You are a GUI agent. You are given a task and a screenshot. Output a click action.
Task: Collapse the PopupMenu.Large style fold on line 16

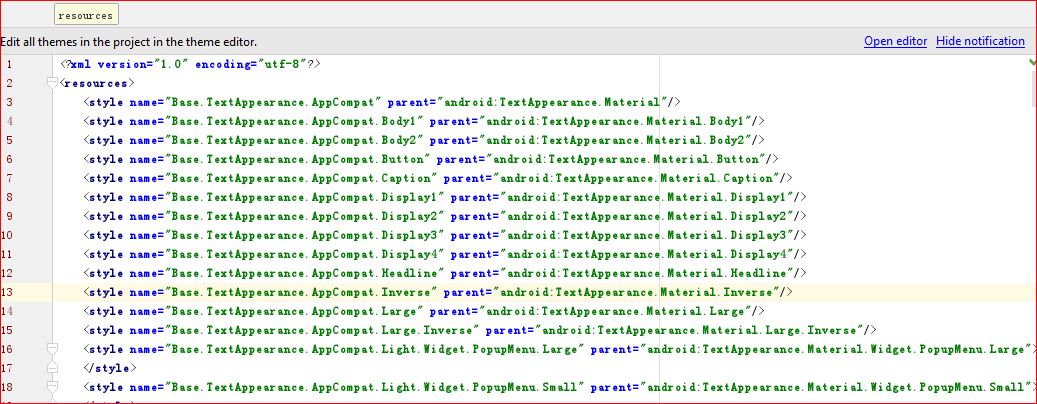click(52, 349)
